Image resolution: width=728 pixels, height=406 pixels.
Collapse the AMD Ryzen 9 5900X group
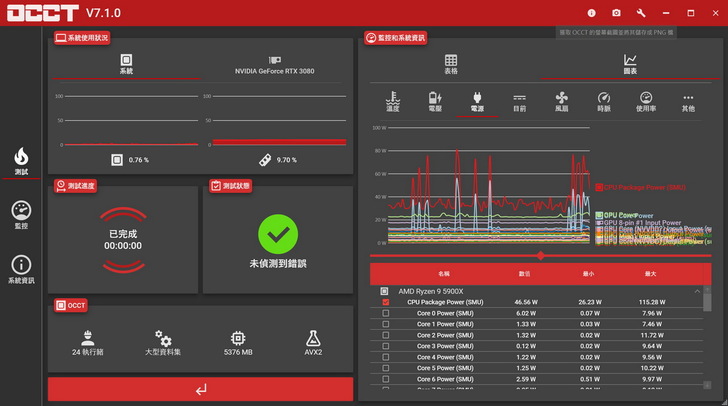click(697, 291)
